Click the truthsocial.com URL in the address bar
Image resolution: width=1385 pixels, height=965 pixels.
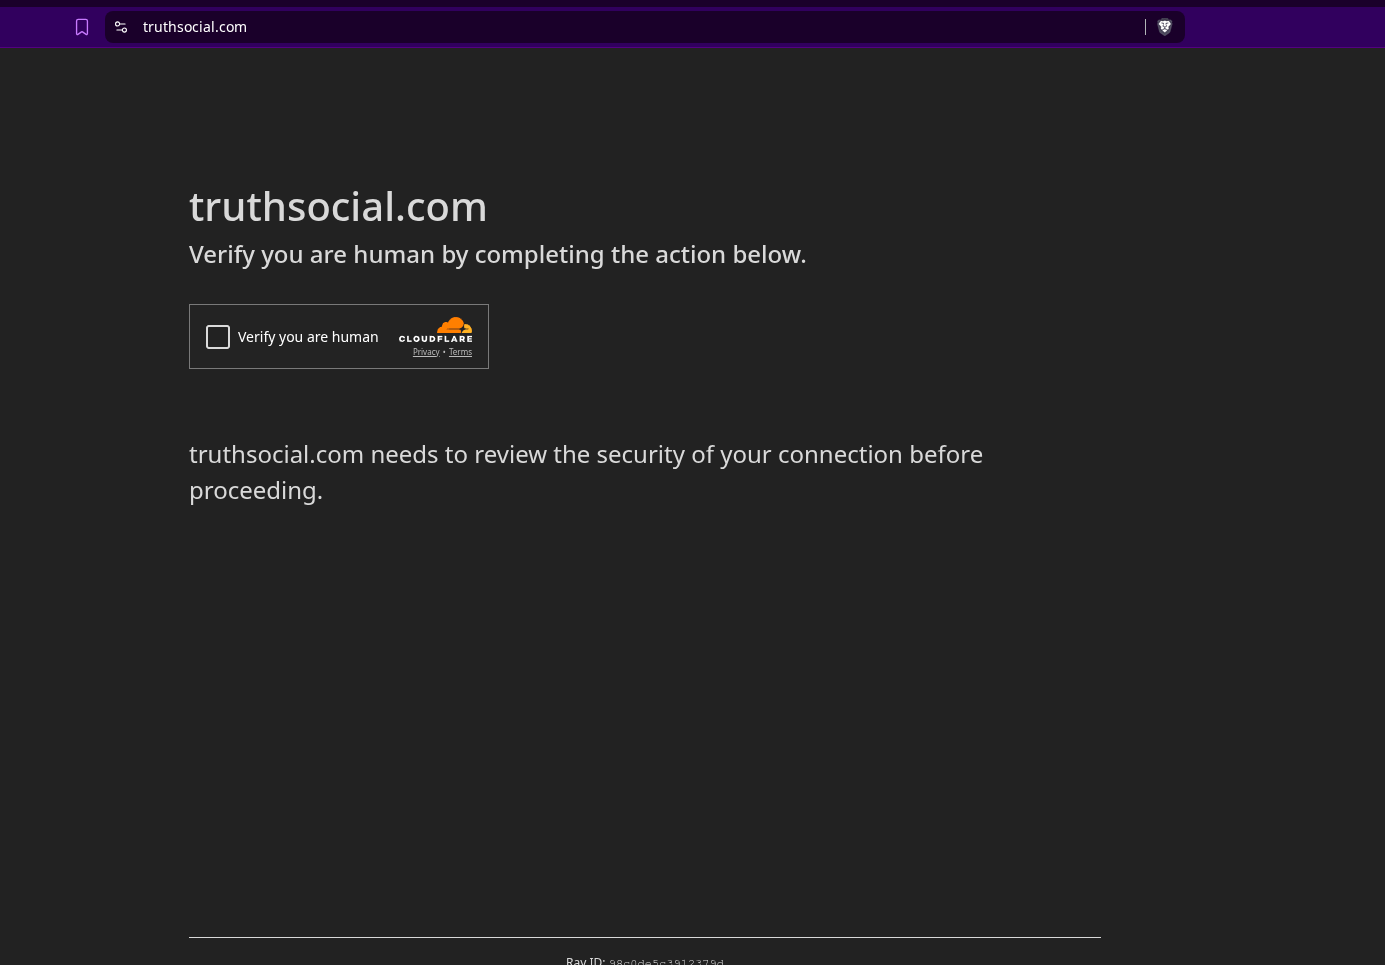coord(195,27)
